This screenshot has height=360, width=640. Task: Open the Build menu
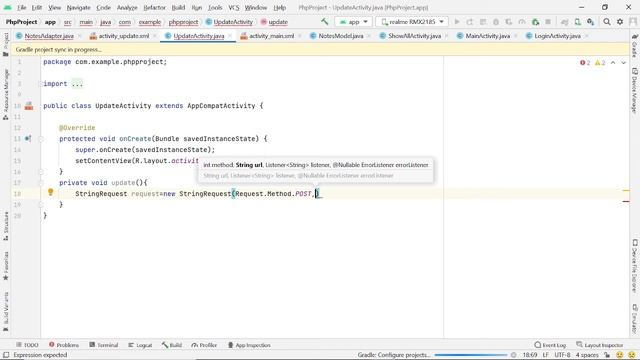(178, 7)
